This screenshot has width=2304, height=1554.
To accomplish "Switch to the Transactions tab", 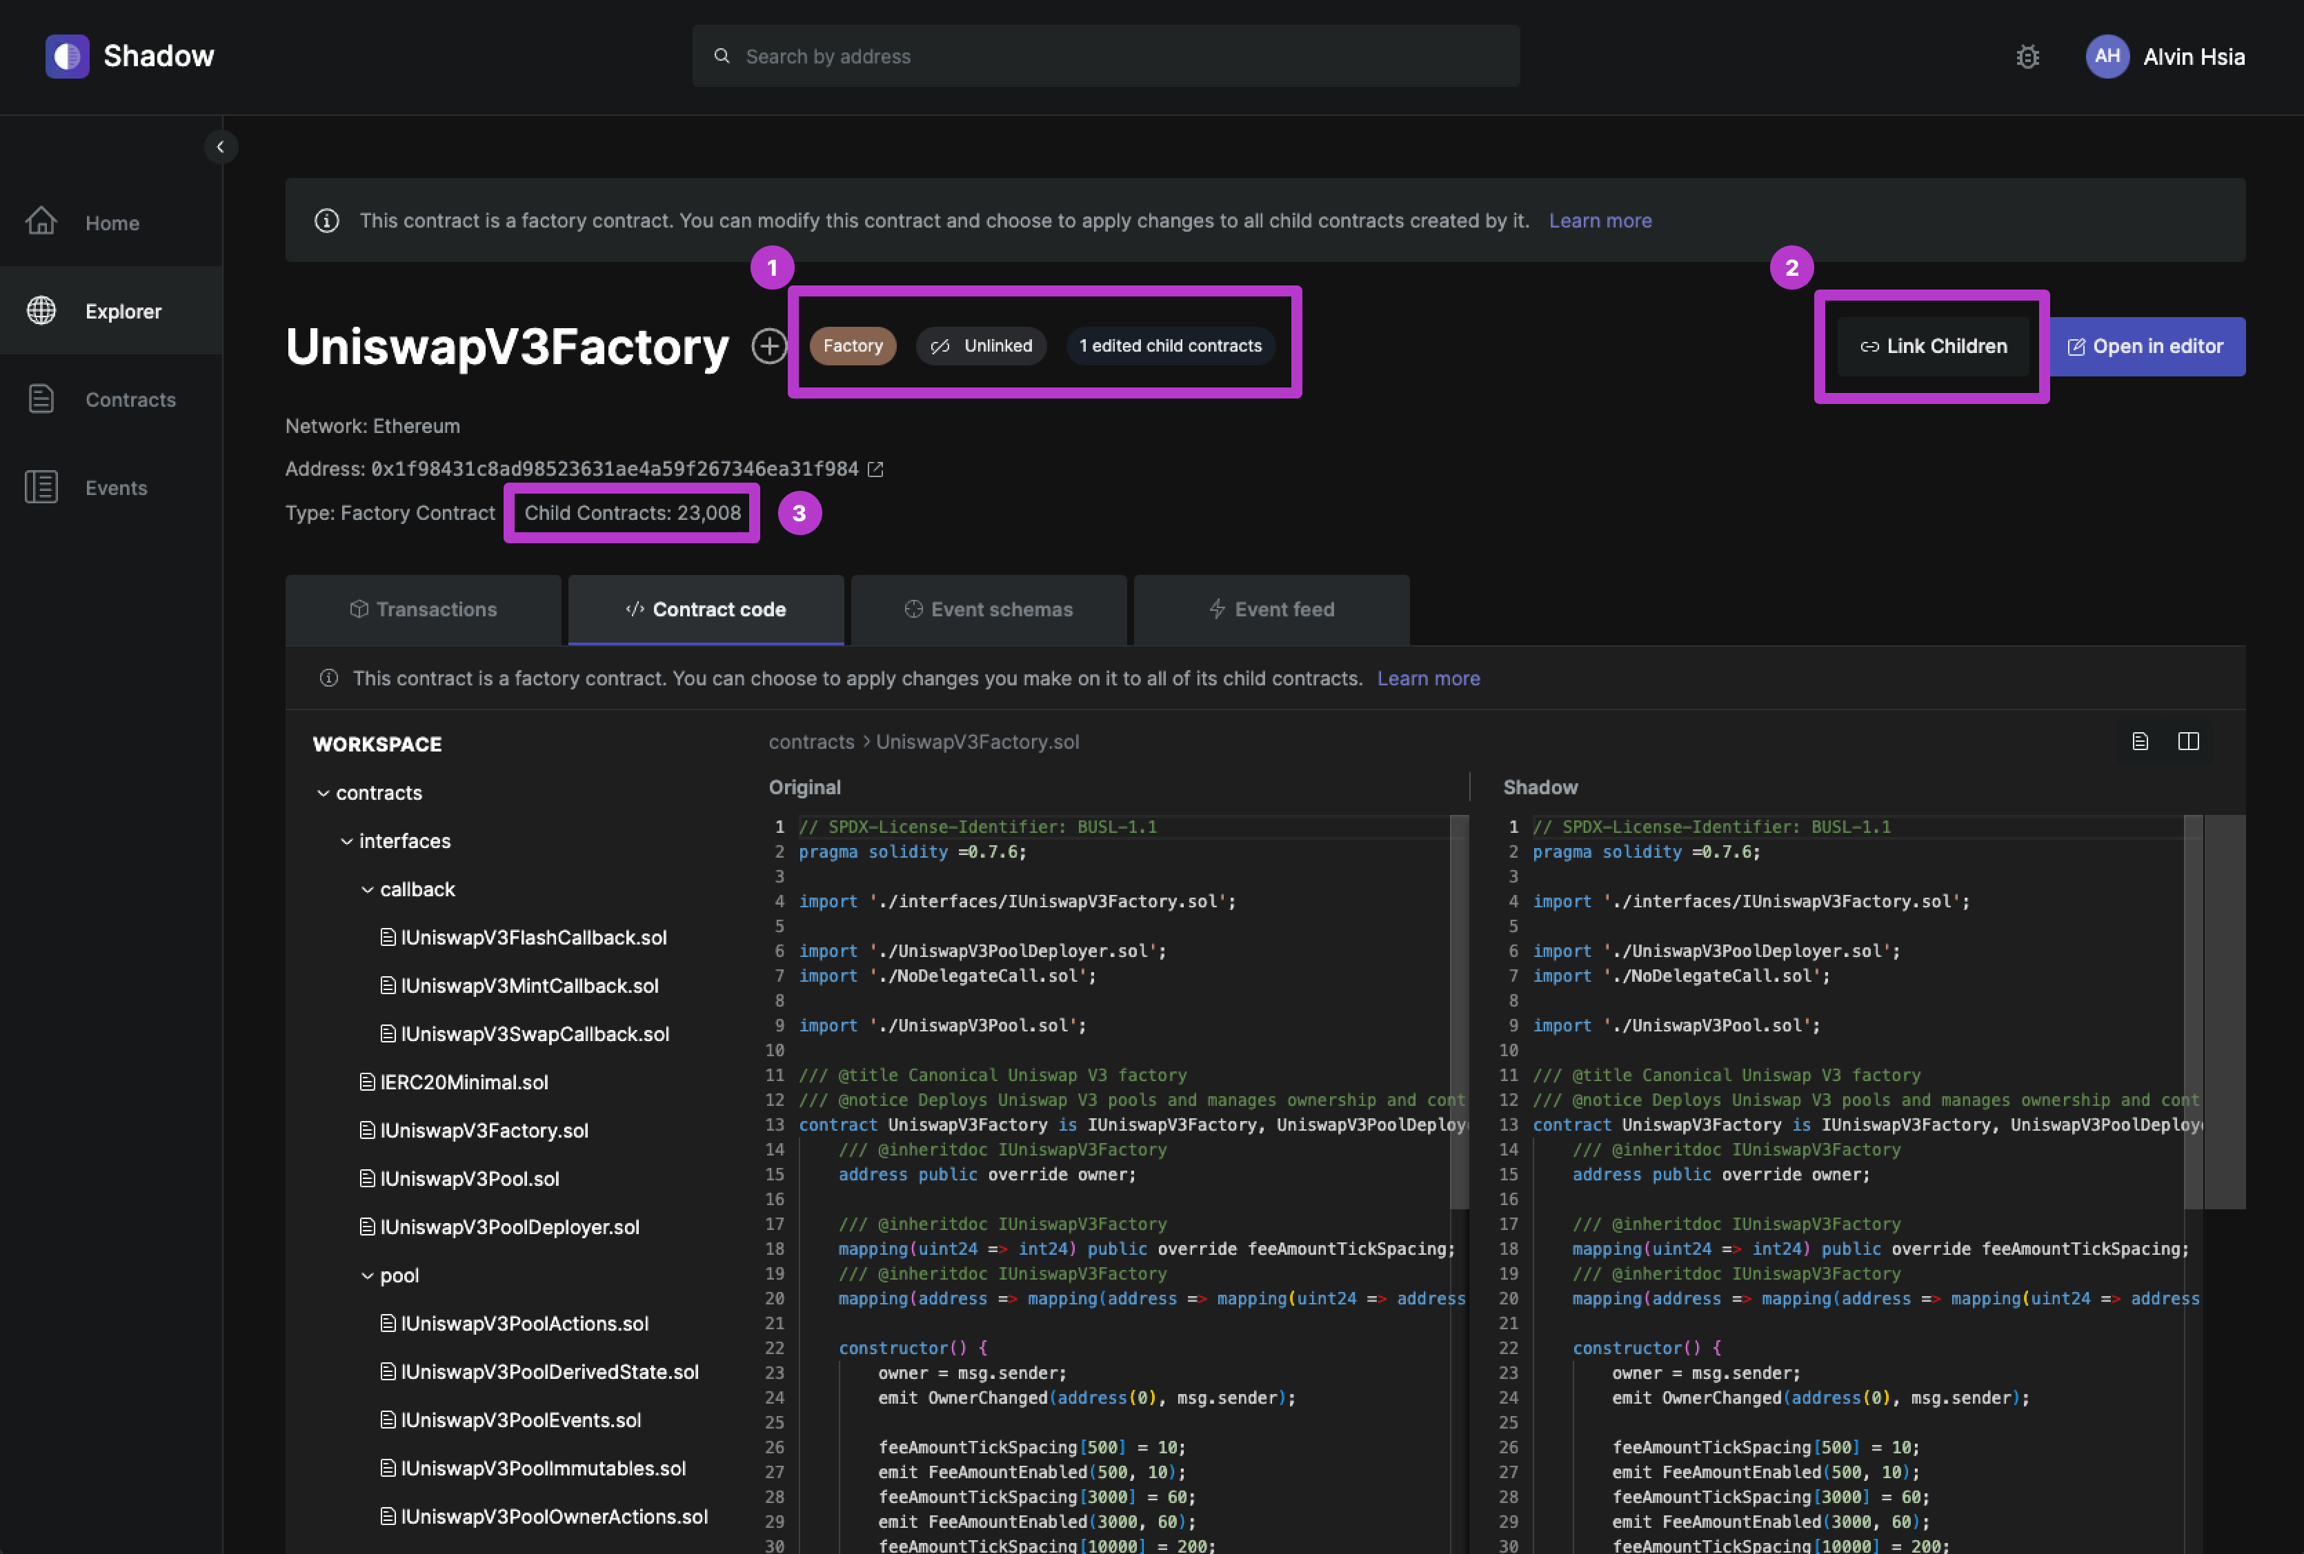I will (x=423, y=609).
